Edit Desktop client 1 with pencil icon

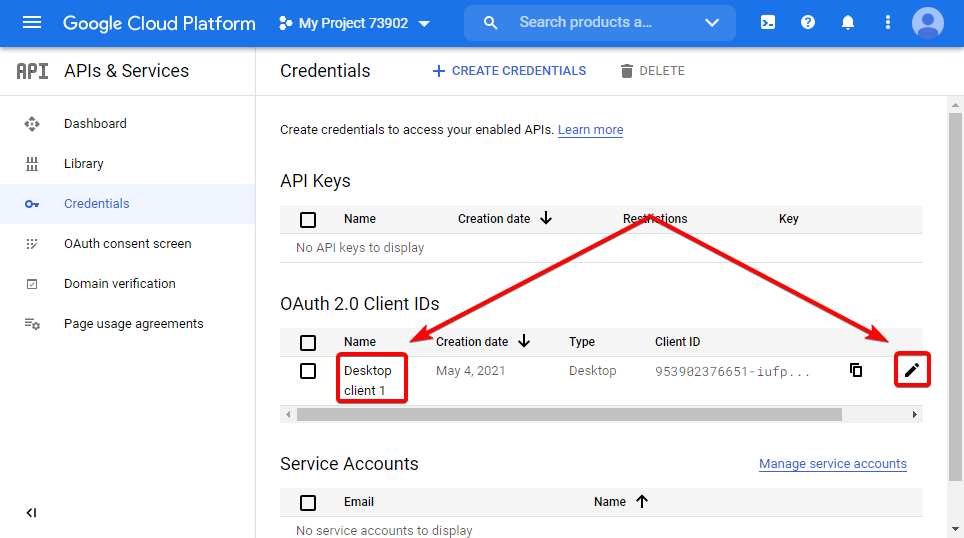911,371
